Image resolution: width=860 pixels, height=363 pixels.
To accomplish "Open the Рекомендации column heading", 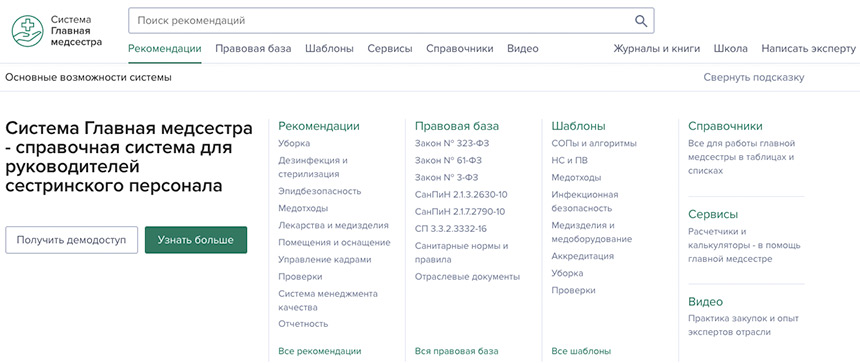I will point(319,126).
